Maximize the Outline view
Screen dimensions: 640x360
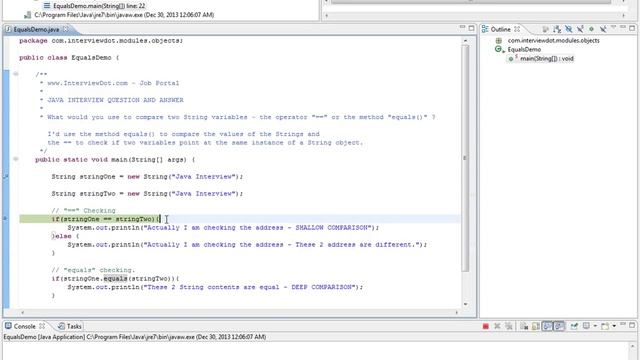[632, 28]
